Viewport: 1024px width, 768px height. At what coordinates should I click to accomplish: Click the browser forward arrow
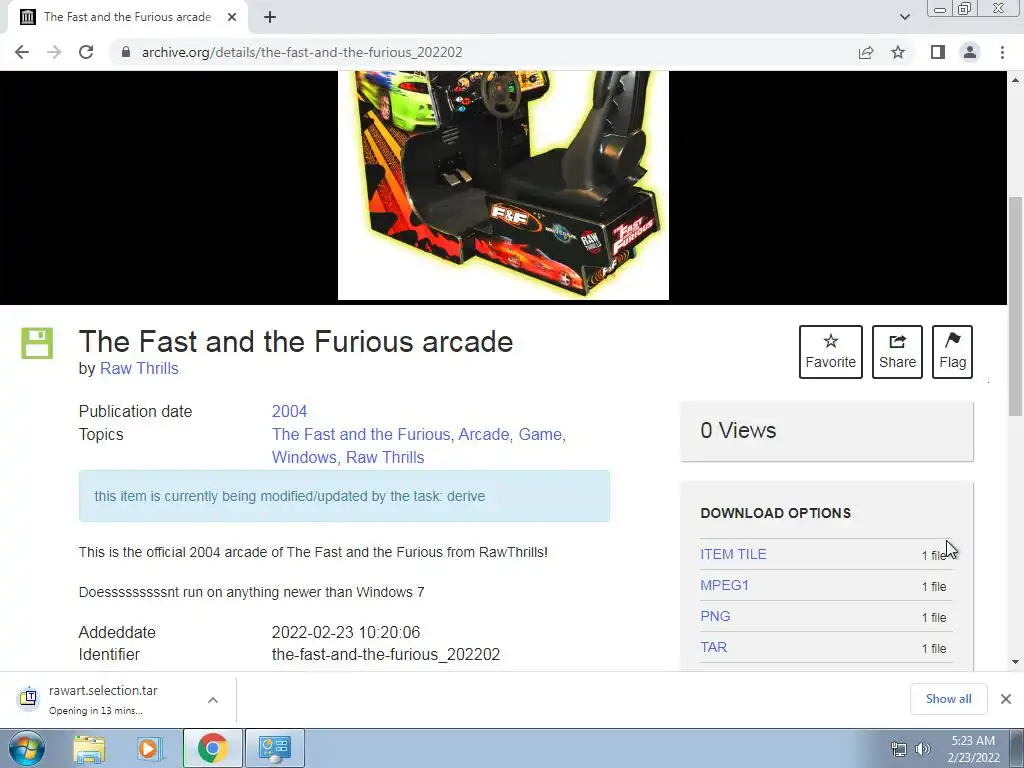(x=54, y=52)
